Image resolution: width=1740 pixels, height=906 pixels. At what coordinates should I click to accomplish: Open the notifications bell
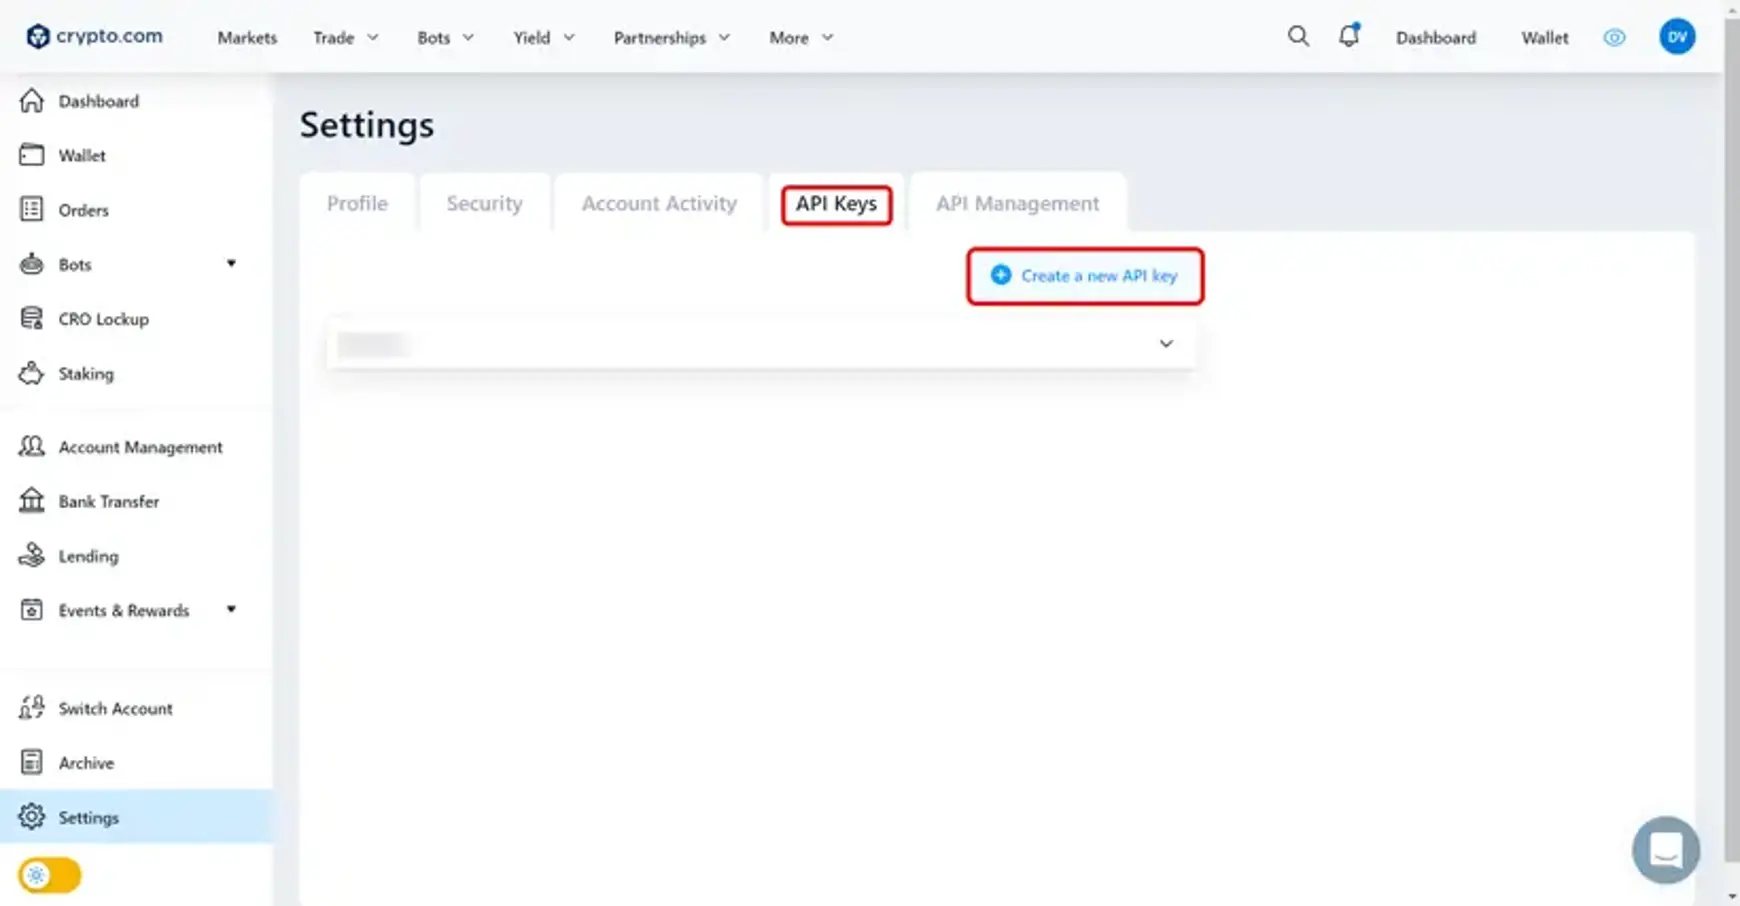click(x=1348, y=36)
